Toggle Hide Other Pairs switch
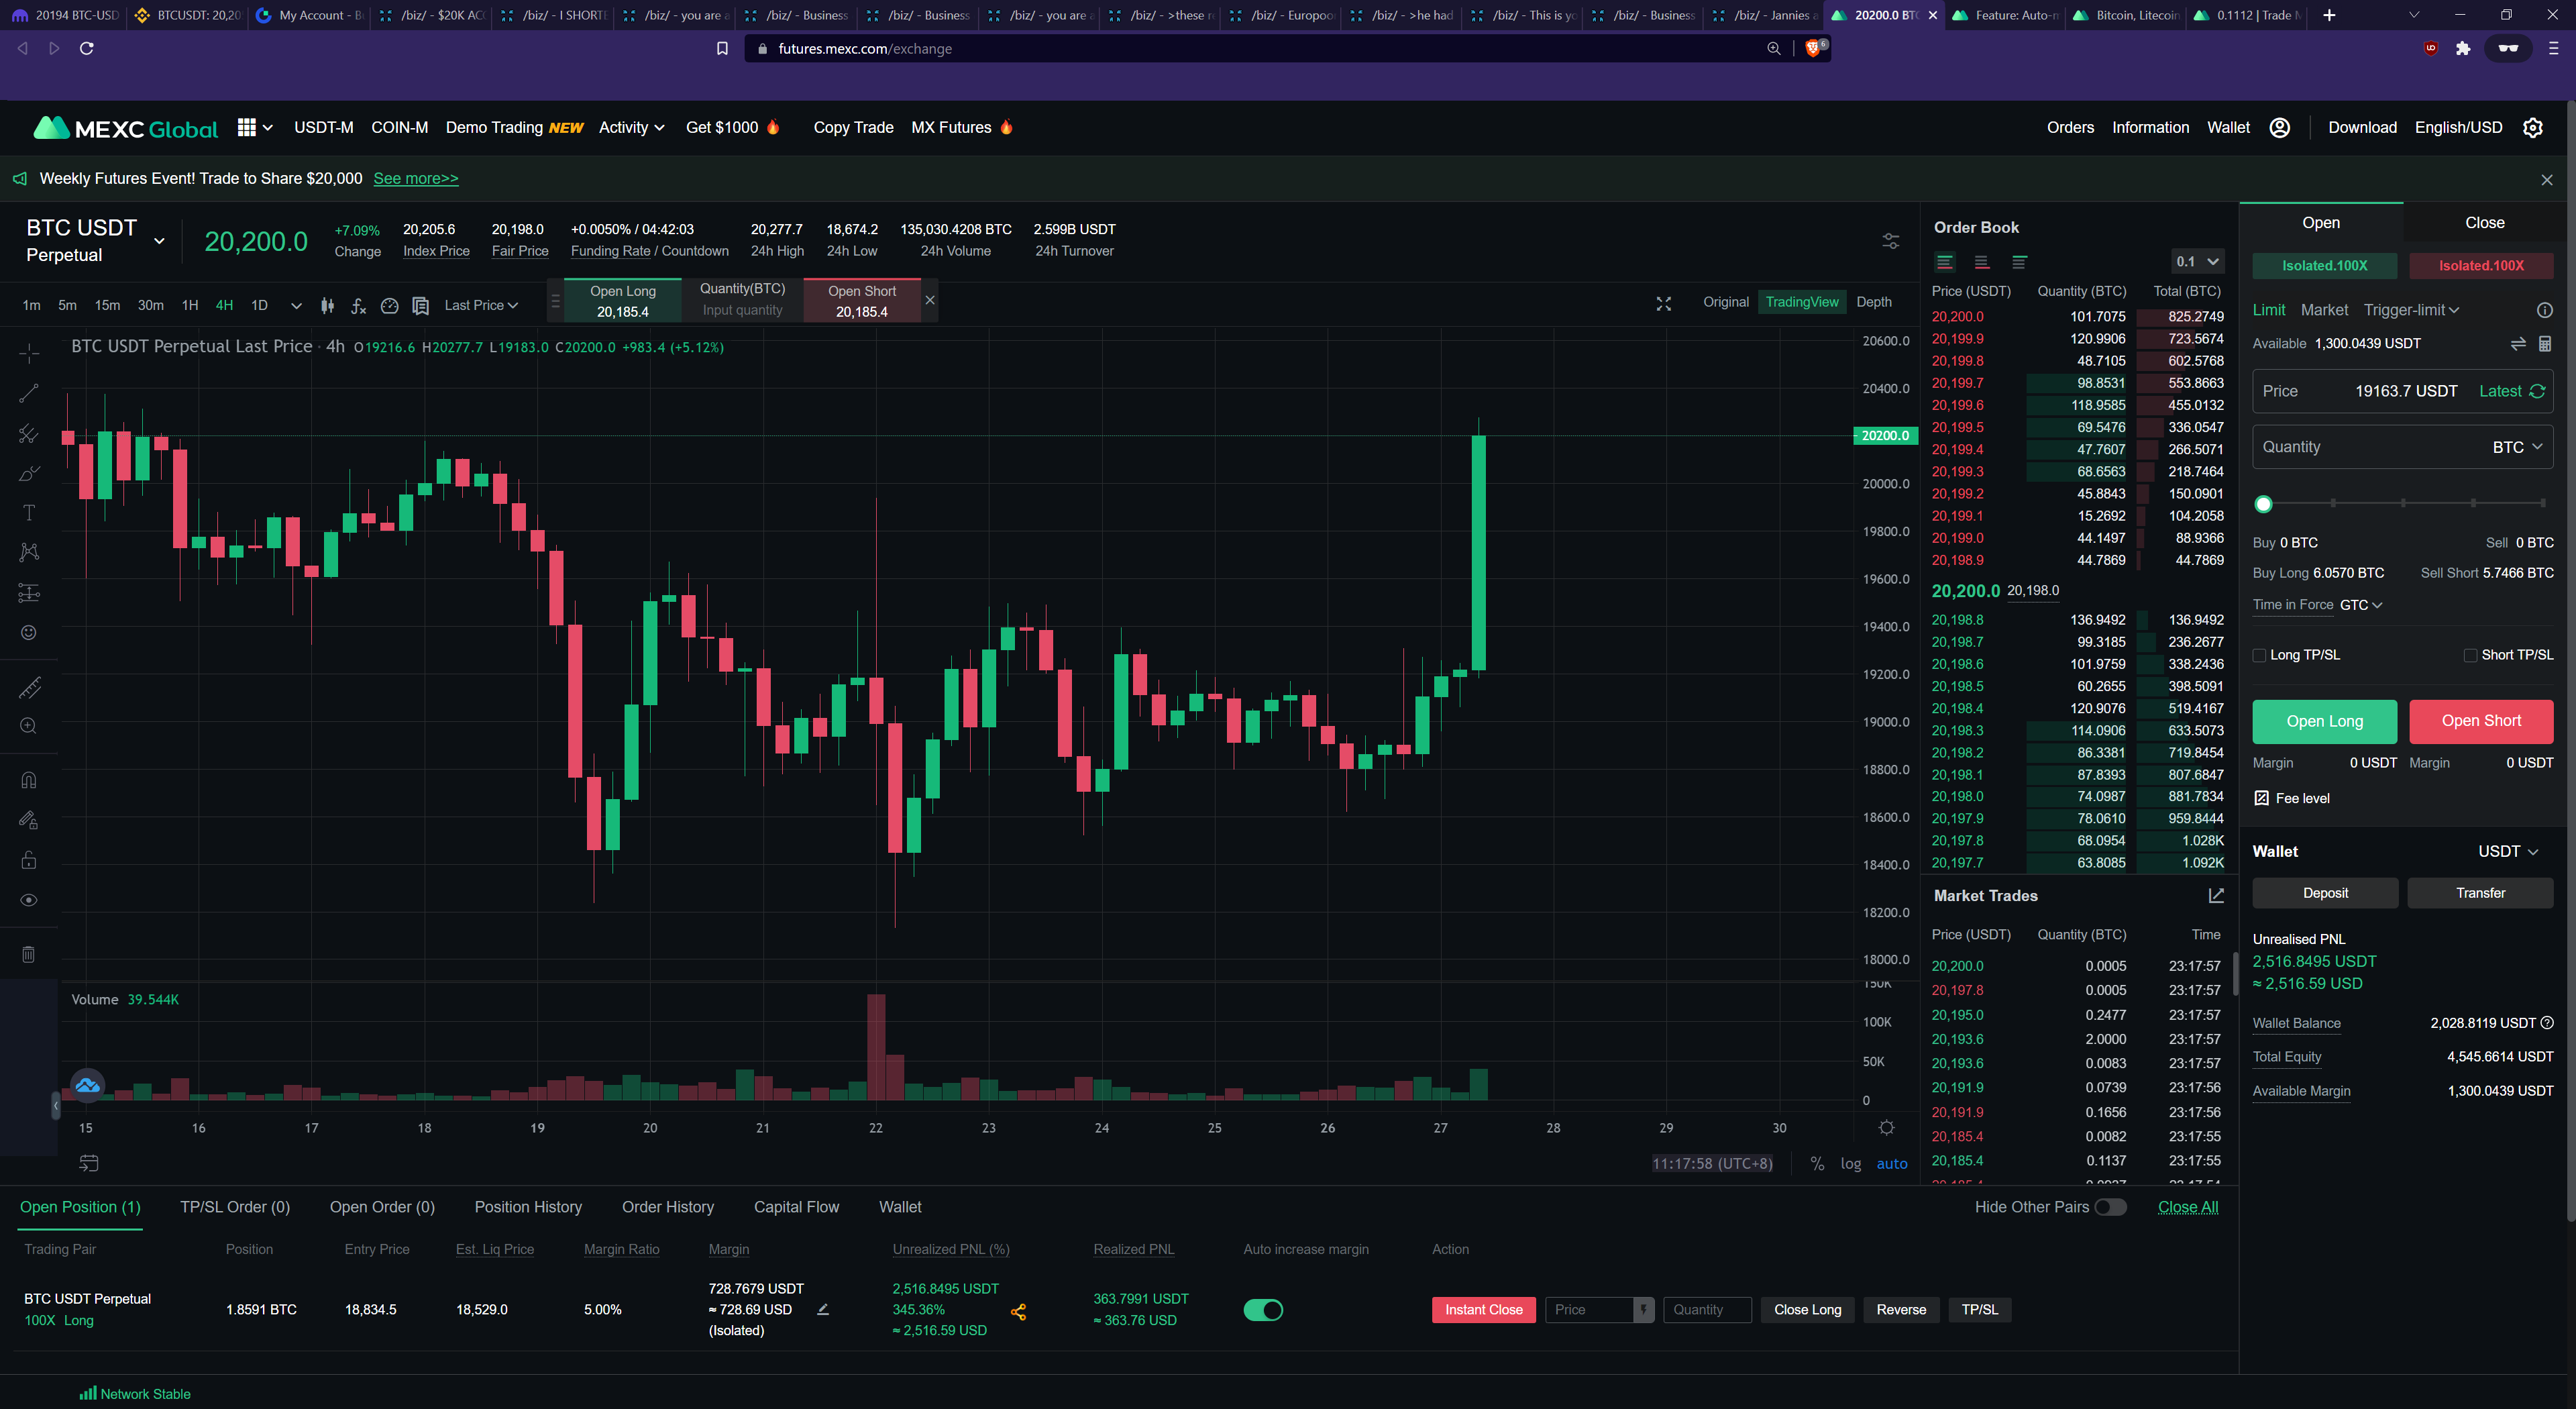The image size is (2576, 1409). [x=2110, y=1207]
